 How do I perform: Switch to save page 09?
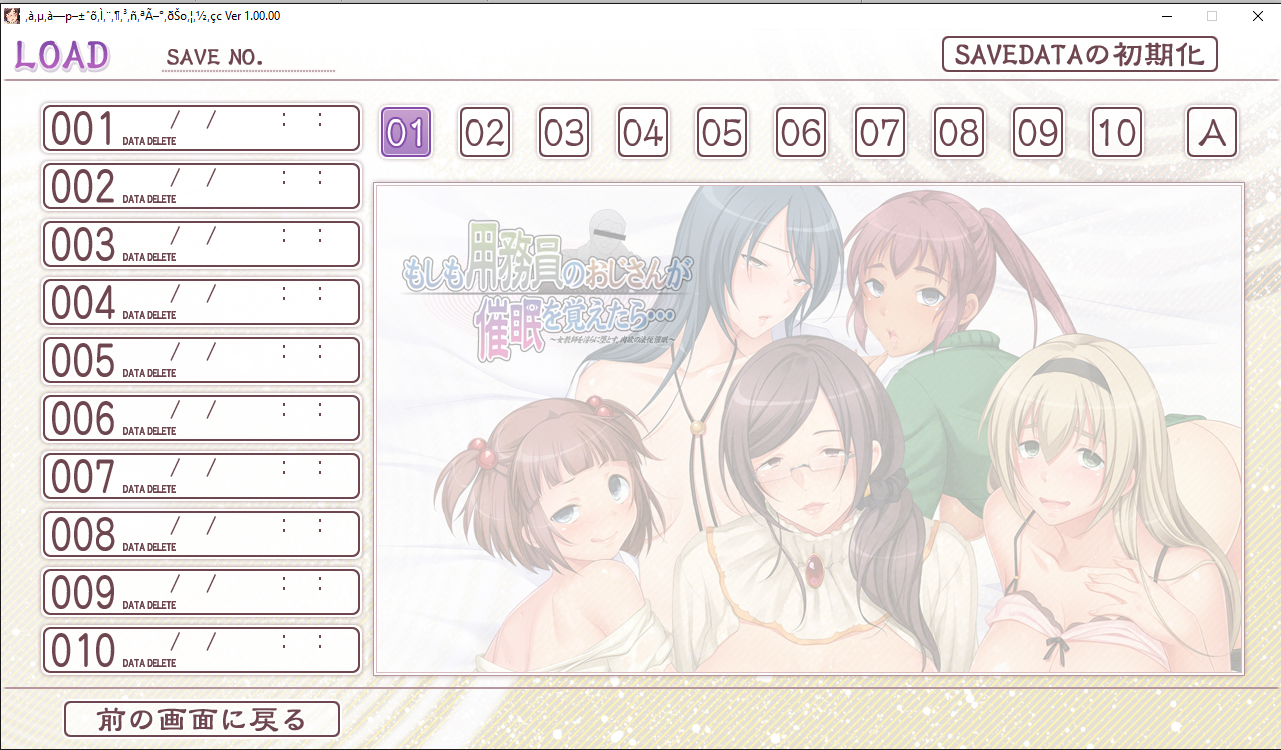pyautogui.click(x=1038, y=132)
